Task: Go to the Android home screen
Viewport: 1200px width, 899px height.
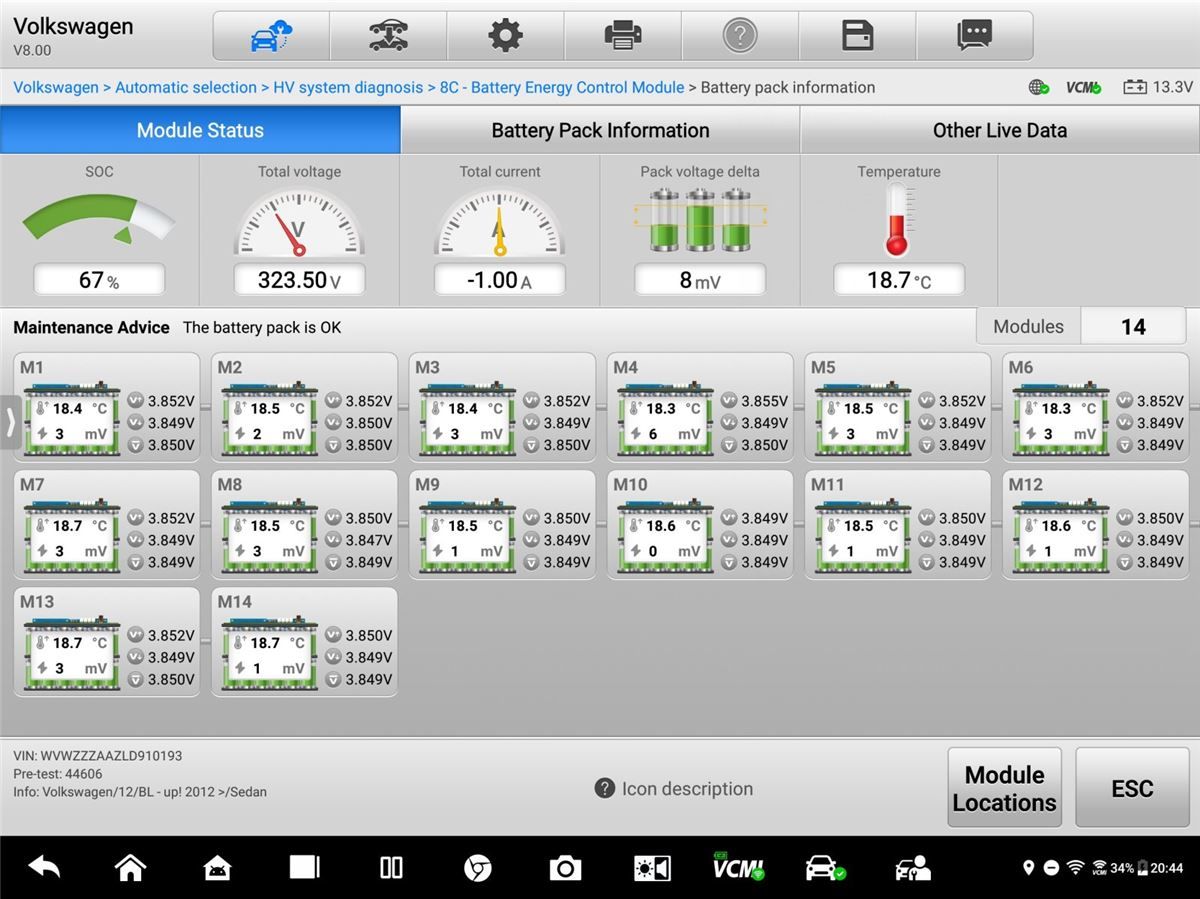Action: pyautogui.click(x=131, y=868)
